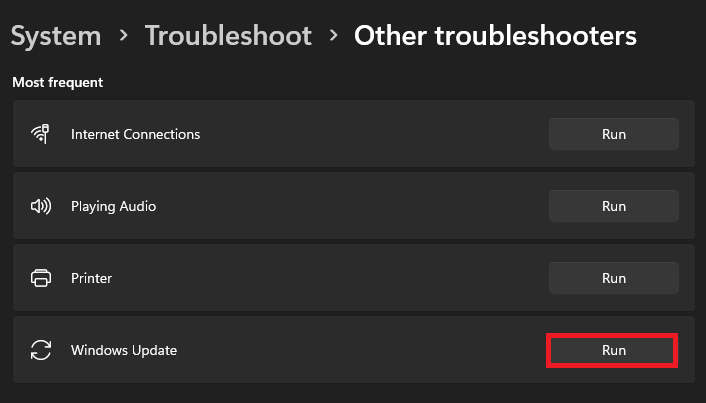Navigate to Troubleshoot breadcrumb link
The height and width of the screenshot is (403, 706).
tap(228, 37)
